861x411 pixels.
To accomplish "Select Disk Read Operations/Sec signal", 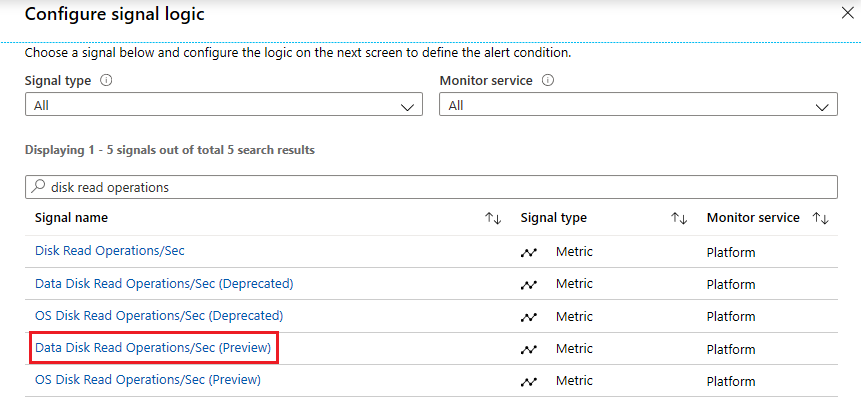I will click(x=110, y=251).
